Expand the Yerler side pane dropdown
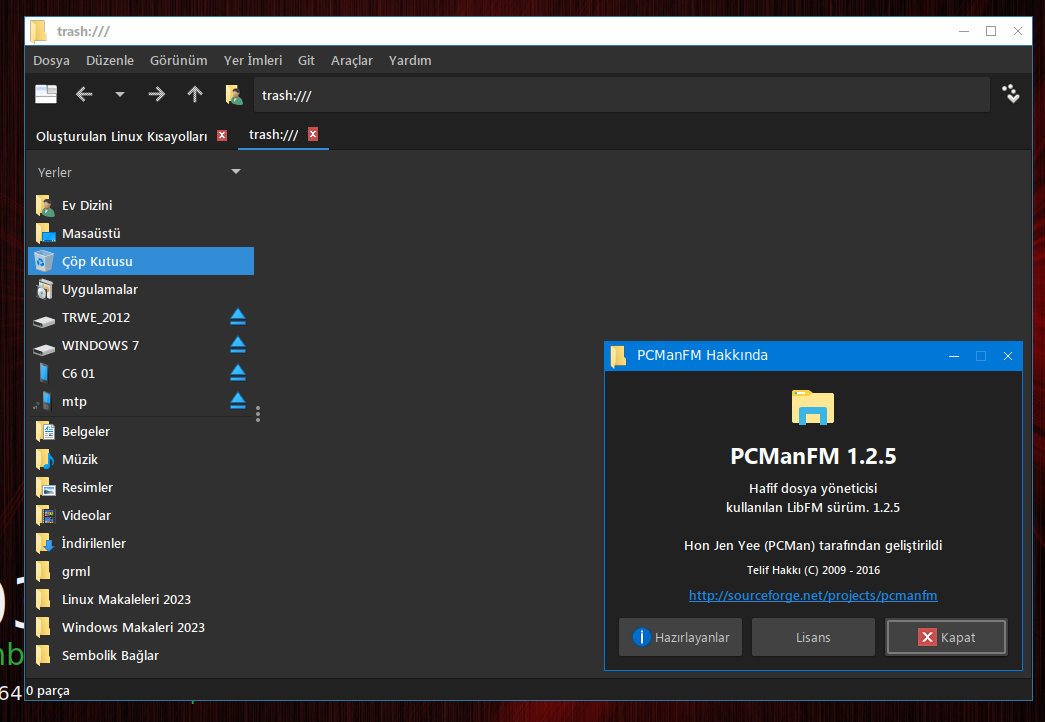Viewport: 1045px width, 722px height. pyautogui.click(x=235, y=172)
